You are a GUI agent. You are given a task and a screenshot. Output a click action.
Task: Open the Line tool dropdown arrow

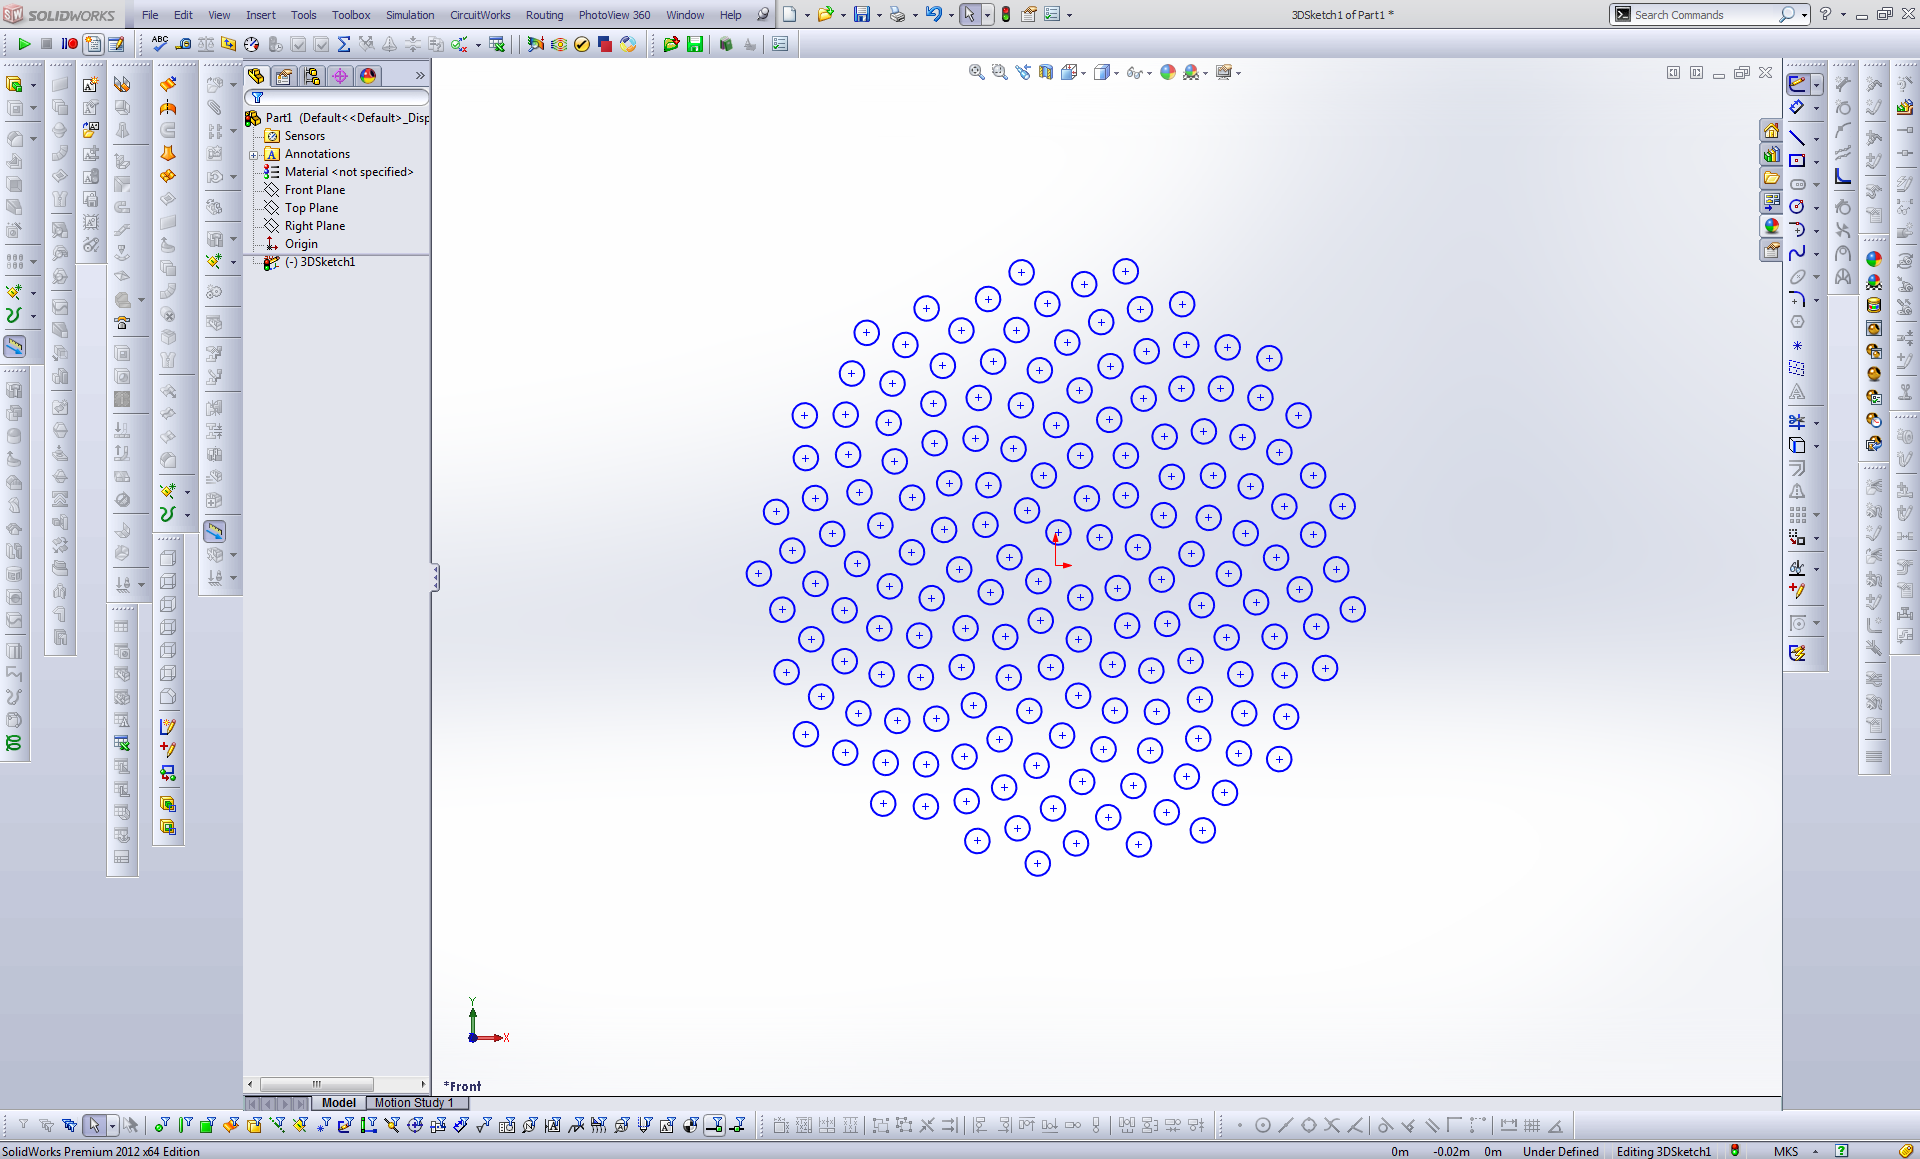click(1815, 137)
